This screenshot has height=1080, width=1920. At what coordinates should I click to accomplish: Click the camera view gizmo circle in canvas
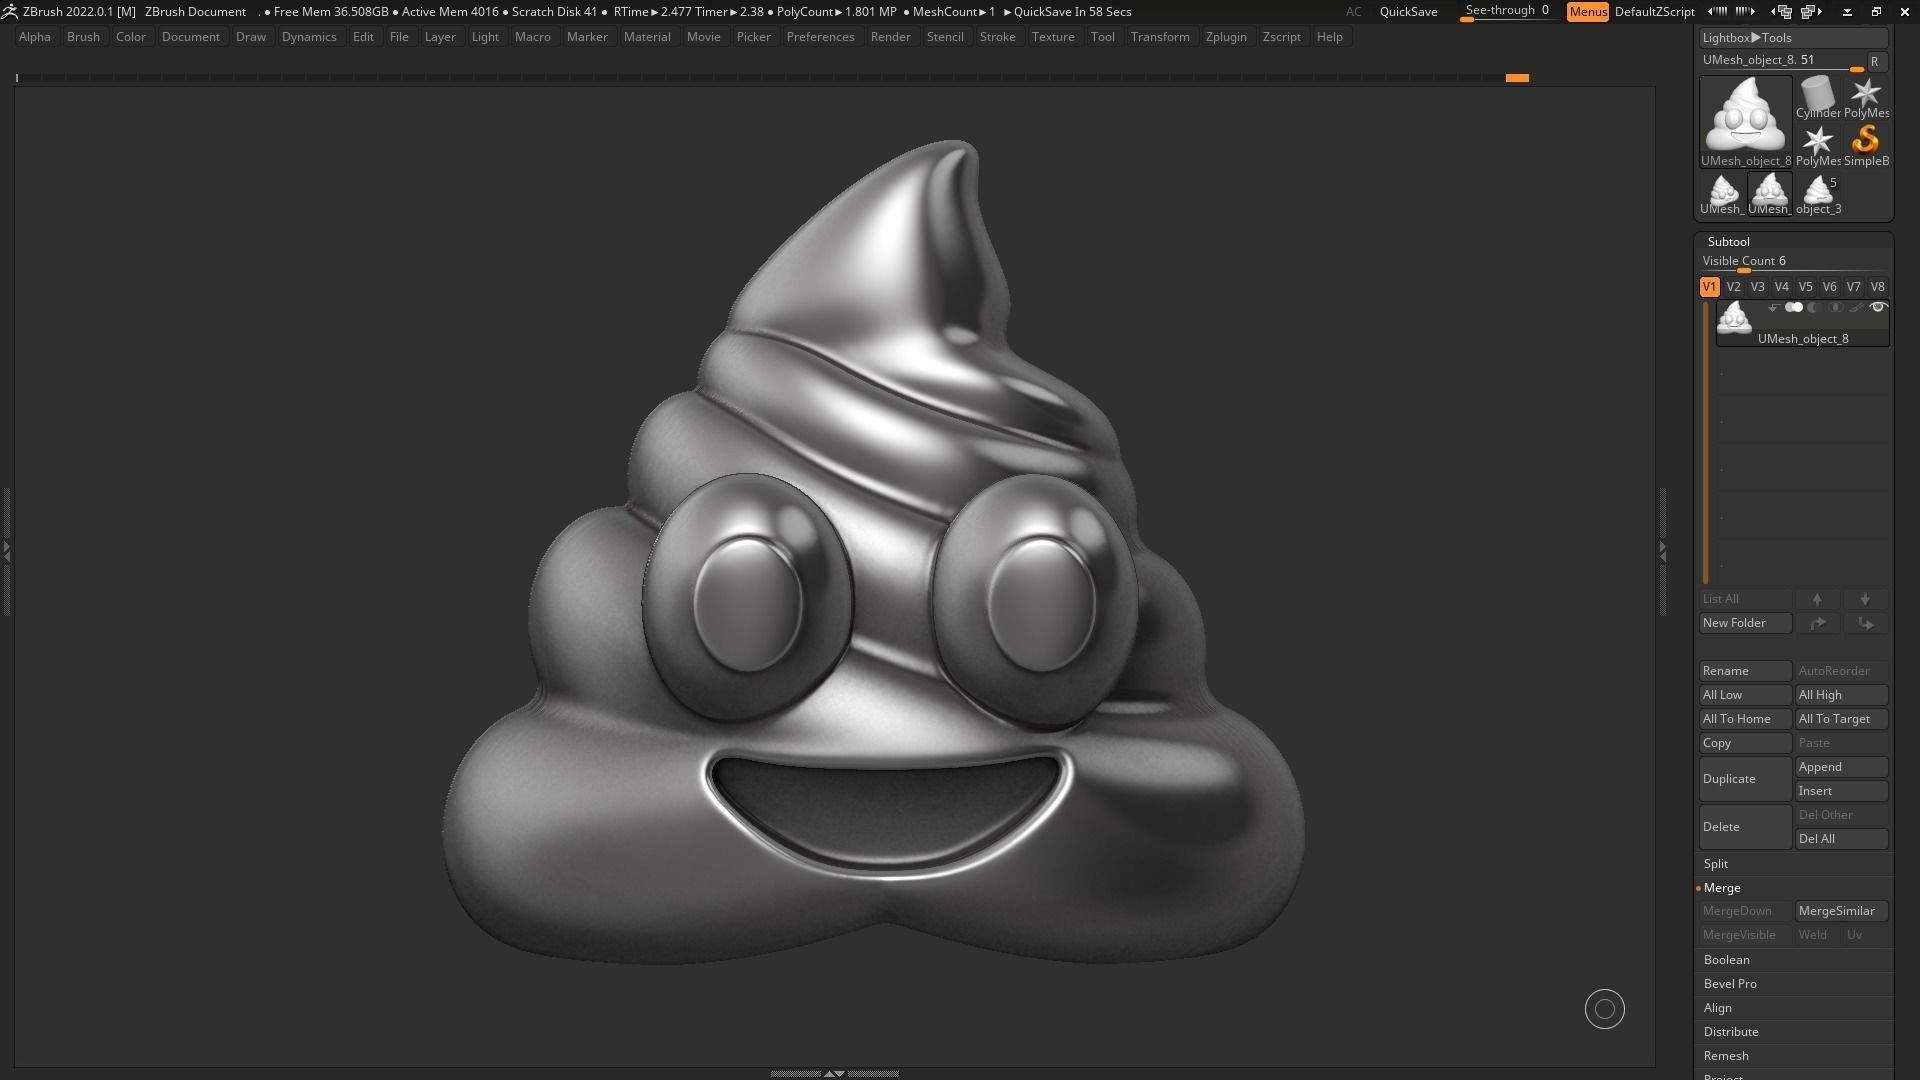click(x=1605, y=1010)
